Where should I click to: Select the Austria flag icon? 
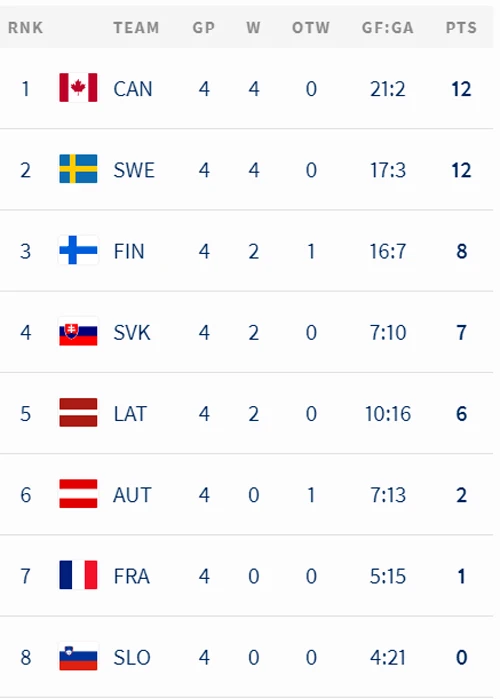click(78, 493)
